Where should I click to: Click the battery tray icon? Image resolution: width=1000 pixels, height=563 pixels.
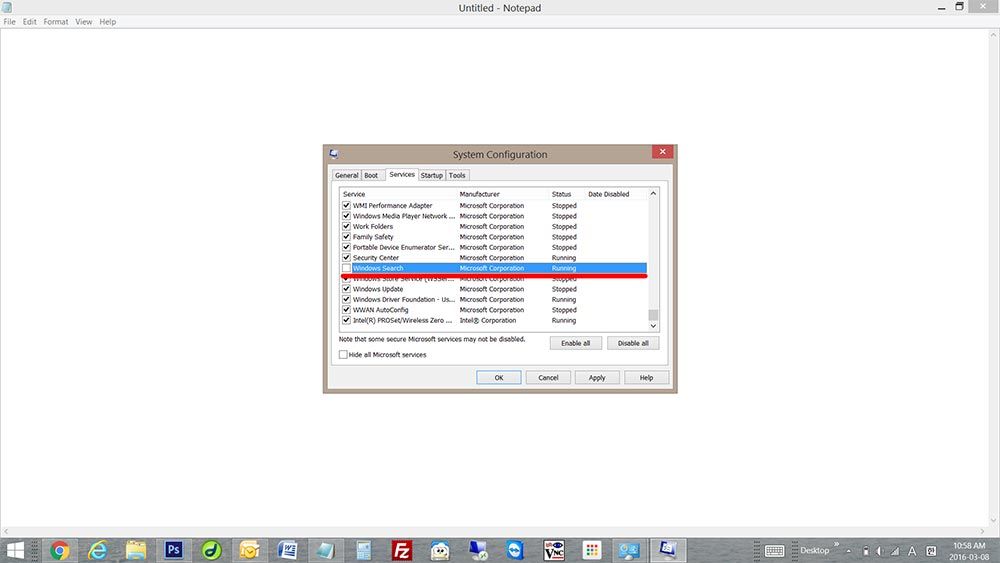click(865, 551)
